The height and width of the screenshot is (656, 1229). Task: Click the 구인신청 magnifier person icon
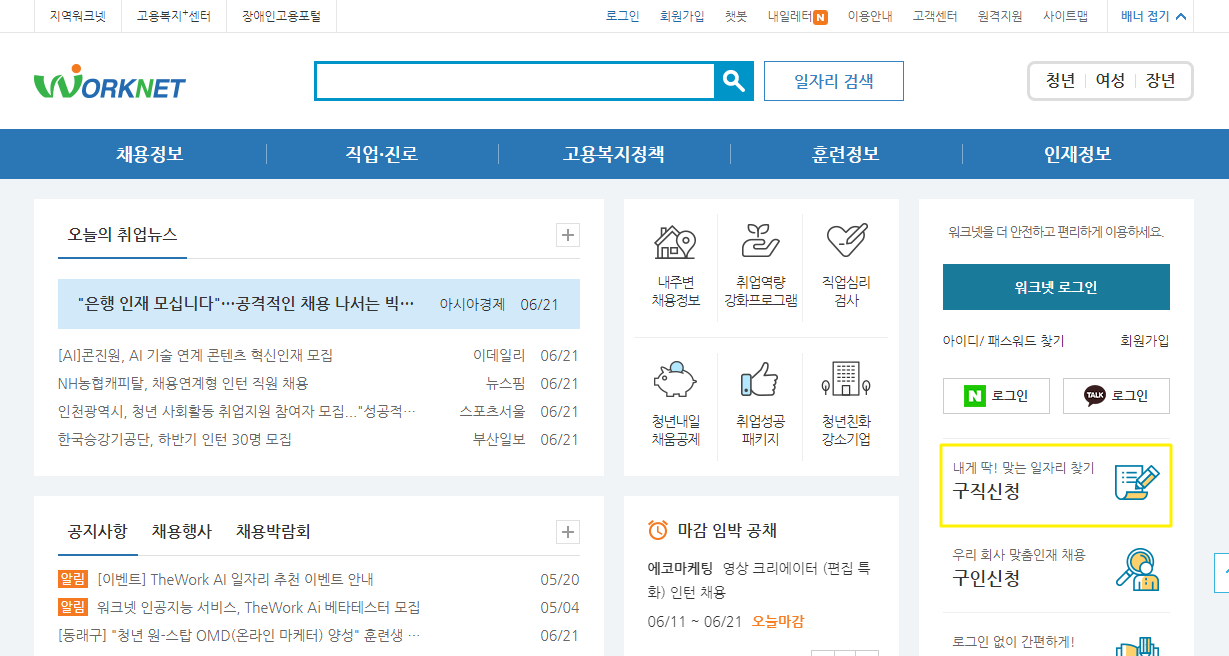click(1138, 570)
